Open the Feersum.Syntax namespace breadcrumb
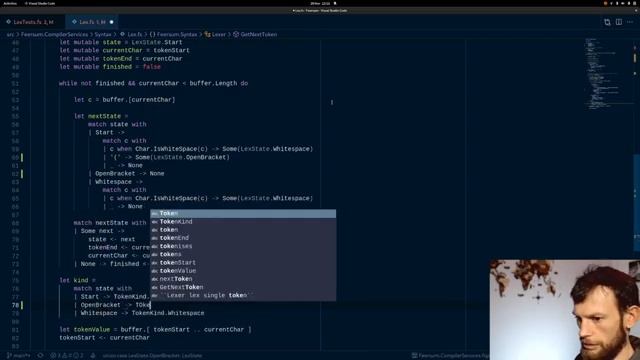This screenshot has width=640, height=360. [173, 34]
